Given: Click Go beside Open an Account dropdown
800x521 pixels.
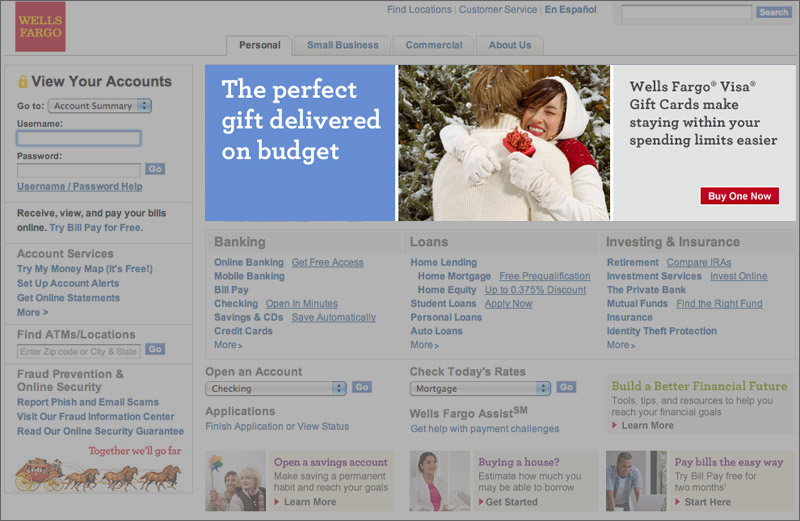Looking at the screenshot, I should click(362, 387).
